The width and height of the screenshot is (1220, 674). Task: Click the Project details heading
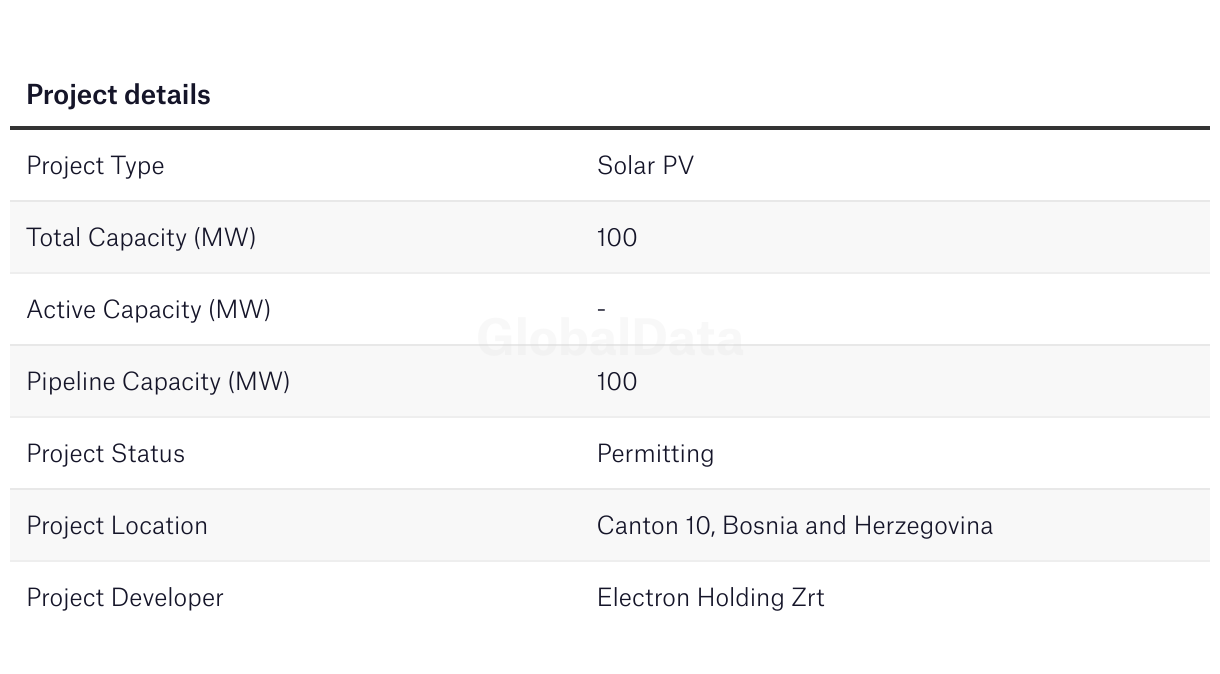118,95
